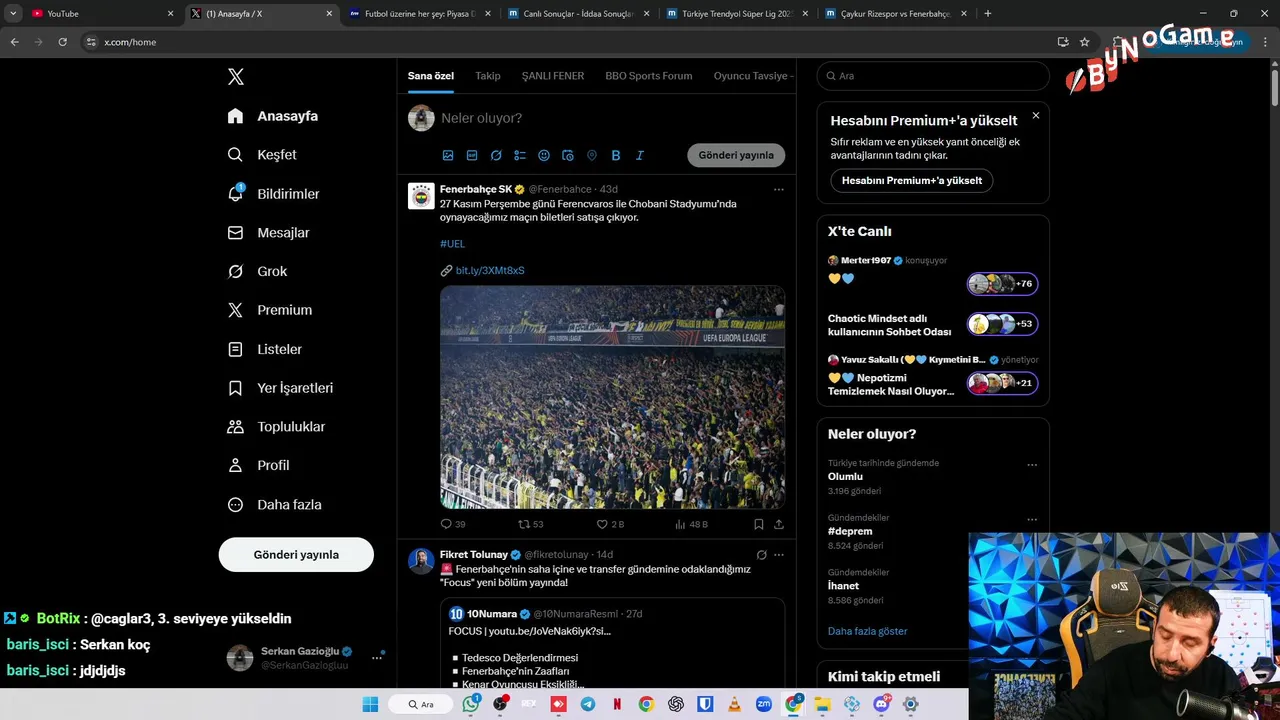Toggle italic text in composer
This screenshot has width=1280, height=720.
click(640, 155)
